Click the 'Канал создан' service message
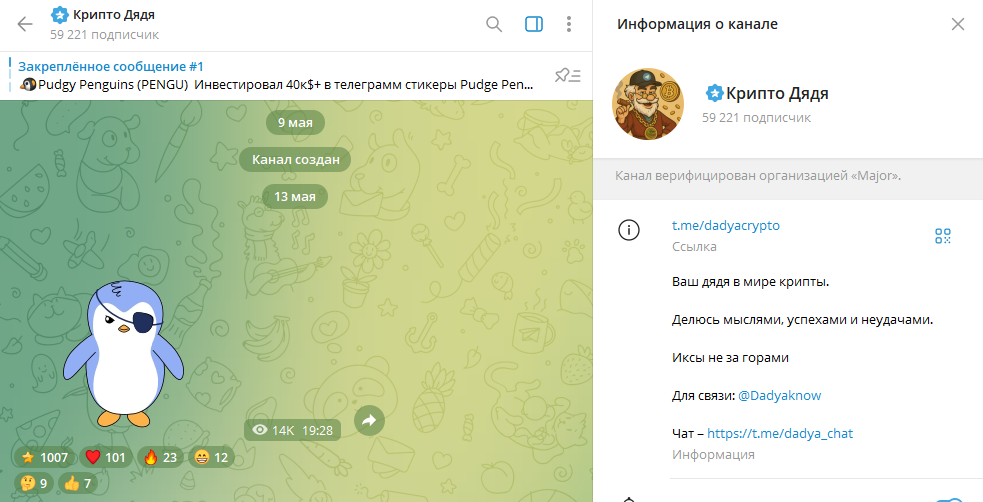 (x=296, y=160)
